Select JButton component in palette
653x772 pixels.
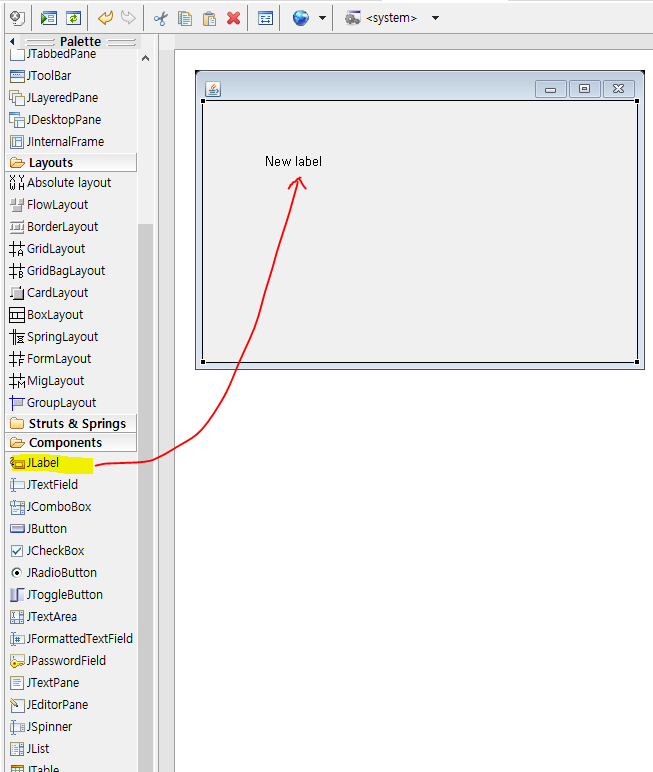tap(39, 529)
